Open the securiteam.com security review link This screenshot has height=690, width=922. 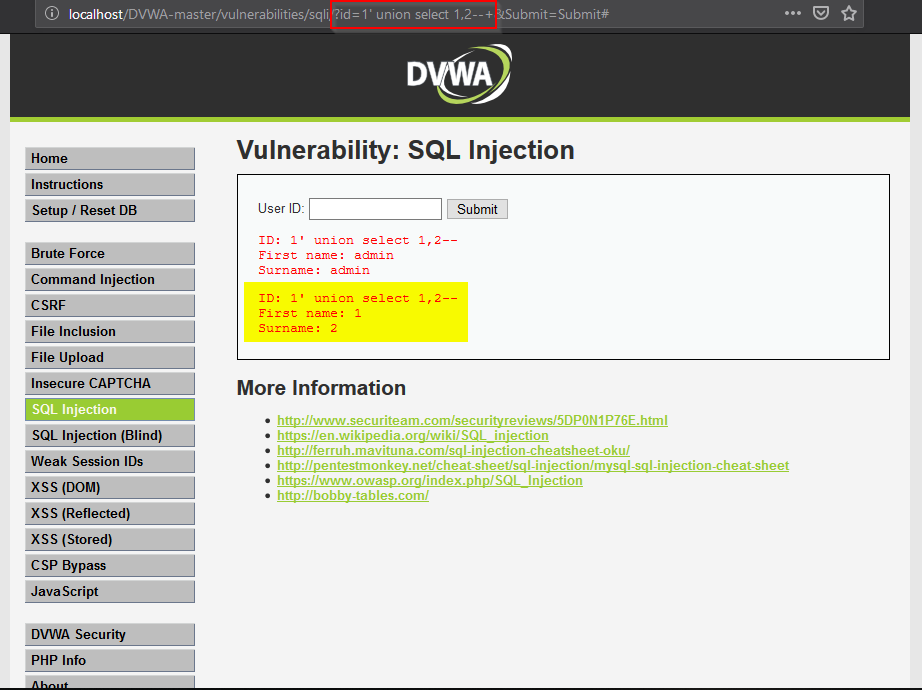click(472, 421)
